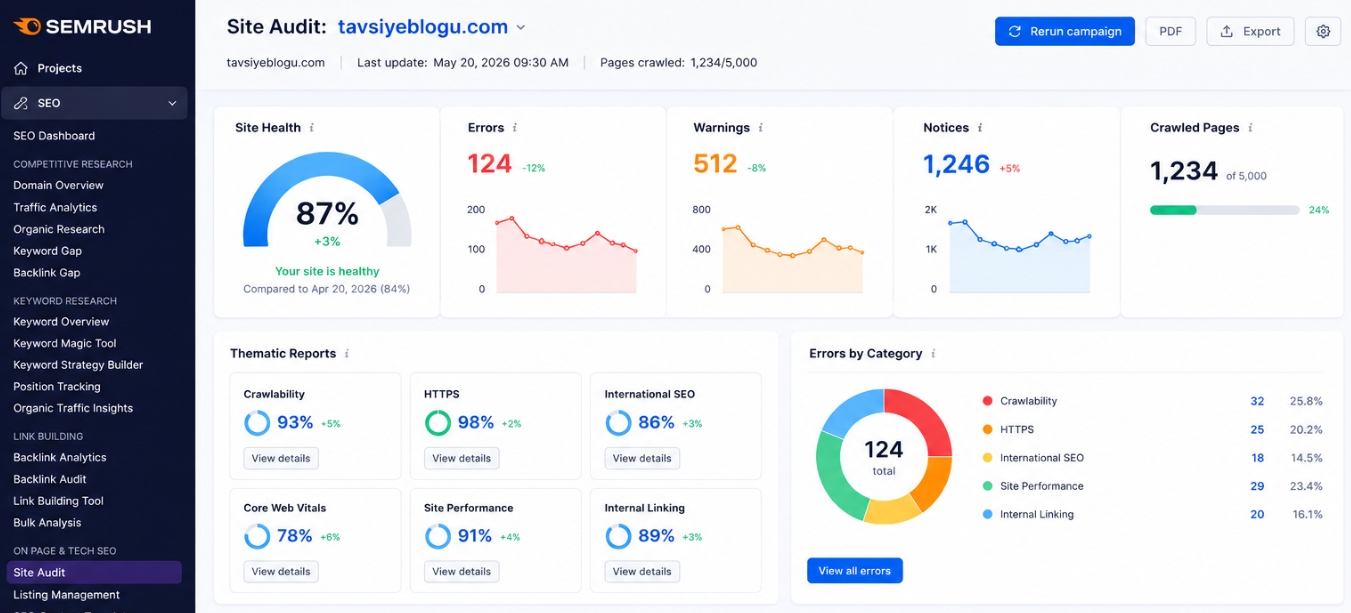Click the Internal Linking error count 20
The height and width of the screenshot is (613, 1351).
coord(1257,514)
